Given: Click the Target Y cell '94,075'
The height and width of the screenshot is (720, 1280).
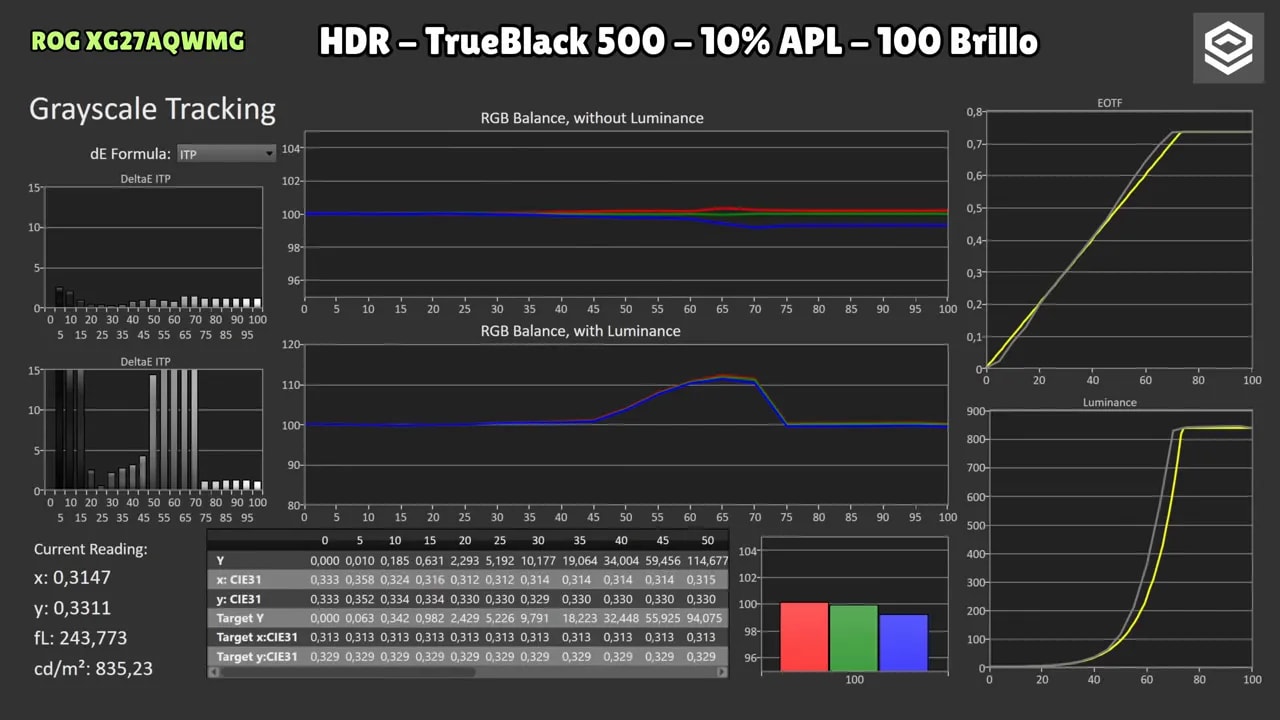Looking at the screenshot, I should pos(704,618).
